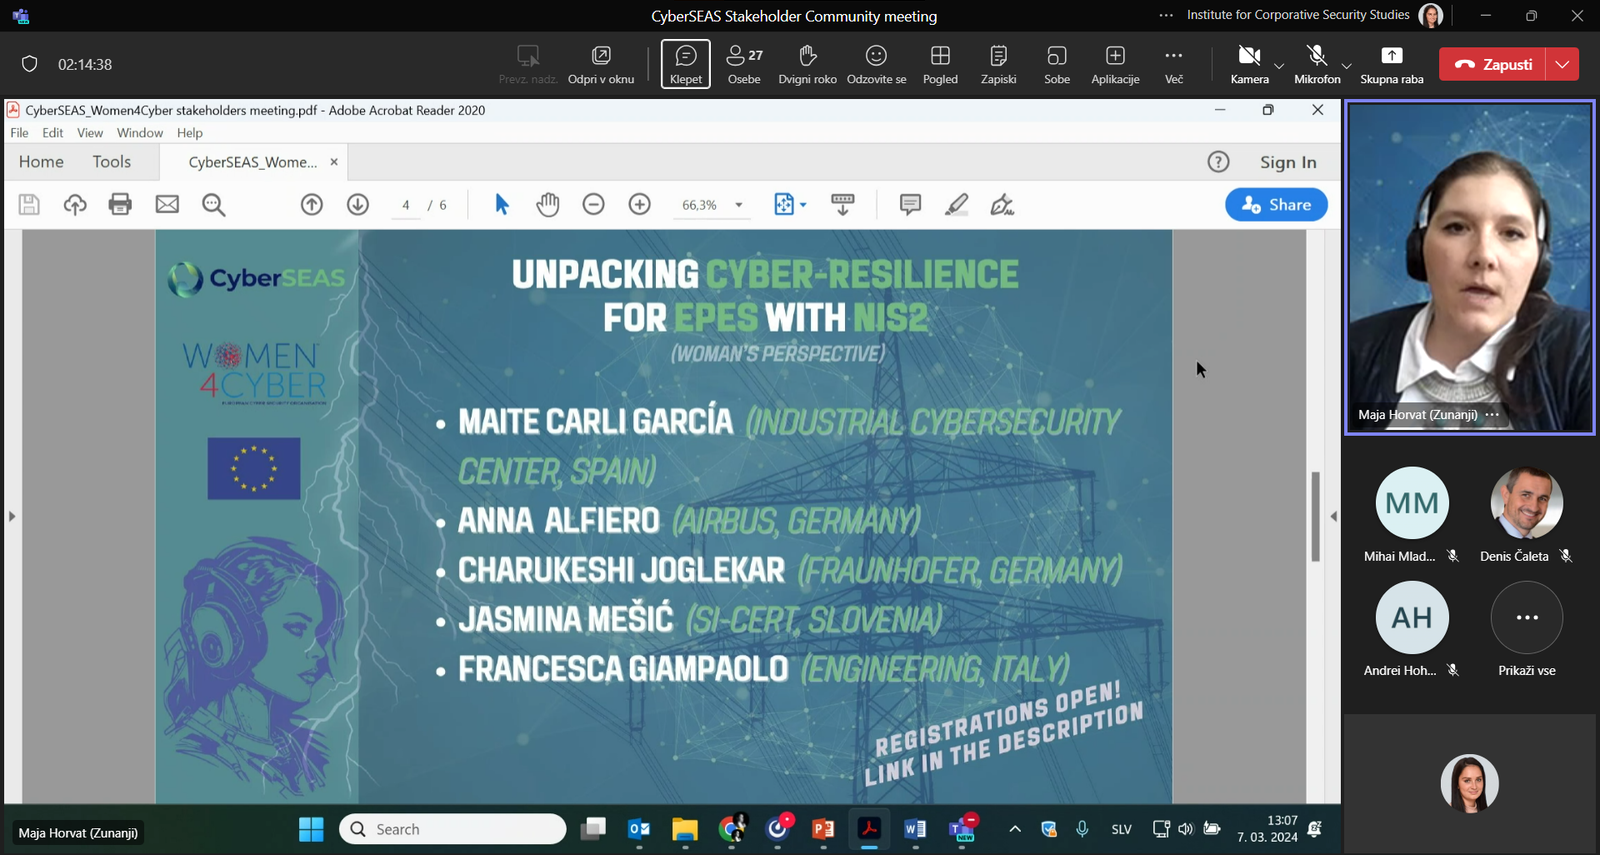1600x855 pixels.
Task: Open Sobe breakout rooms
Action: 1057,64
